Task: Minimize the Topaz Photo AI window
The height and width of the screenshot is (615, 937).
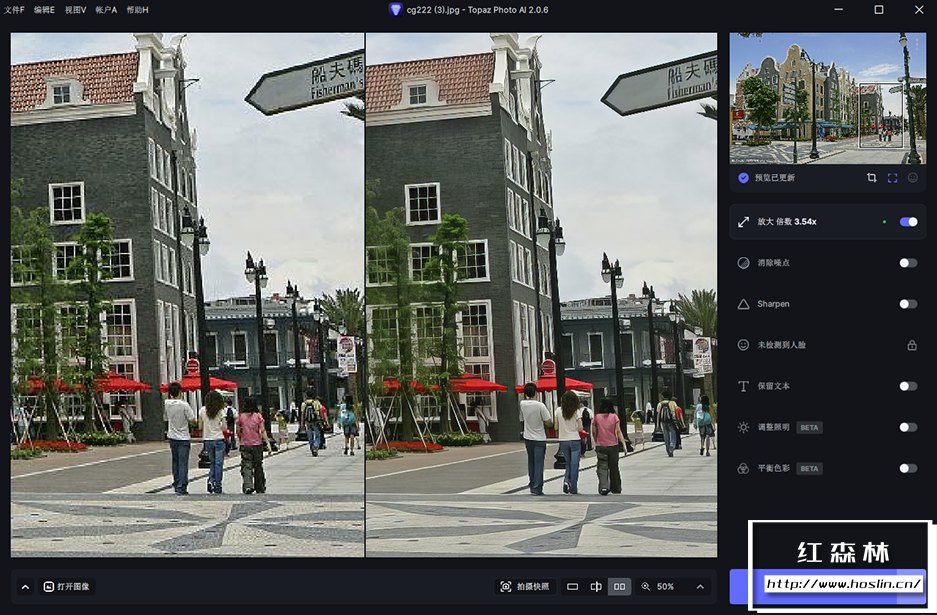Action: pos(838,10)
